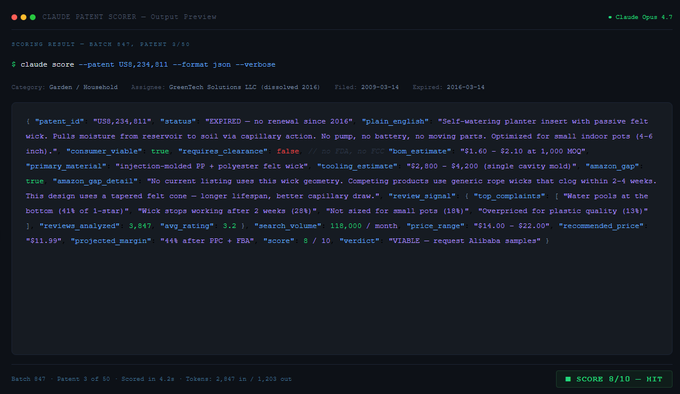
Task: Click the "recommended_price" JSON key
Action: point(601,226)
